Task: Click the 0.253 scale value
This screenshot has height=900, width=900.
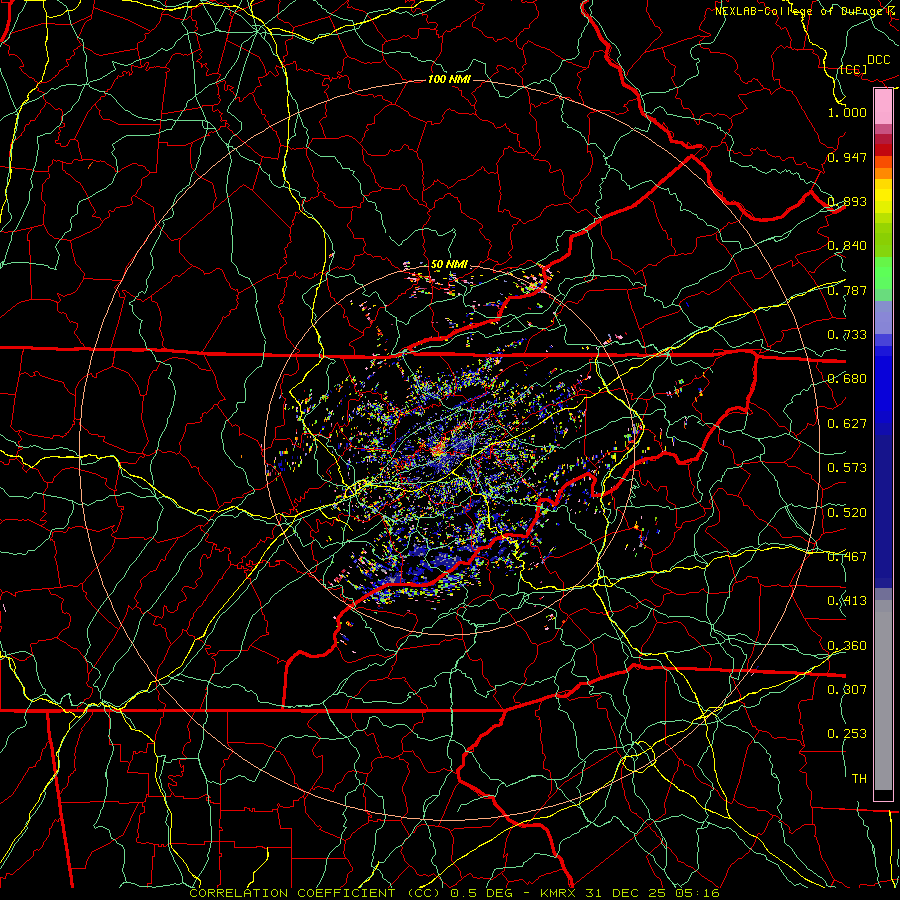Action: point(847,734)
